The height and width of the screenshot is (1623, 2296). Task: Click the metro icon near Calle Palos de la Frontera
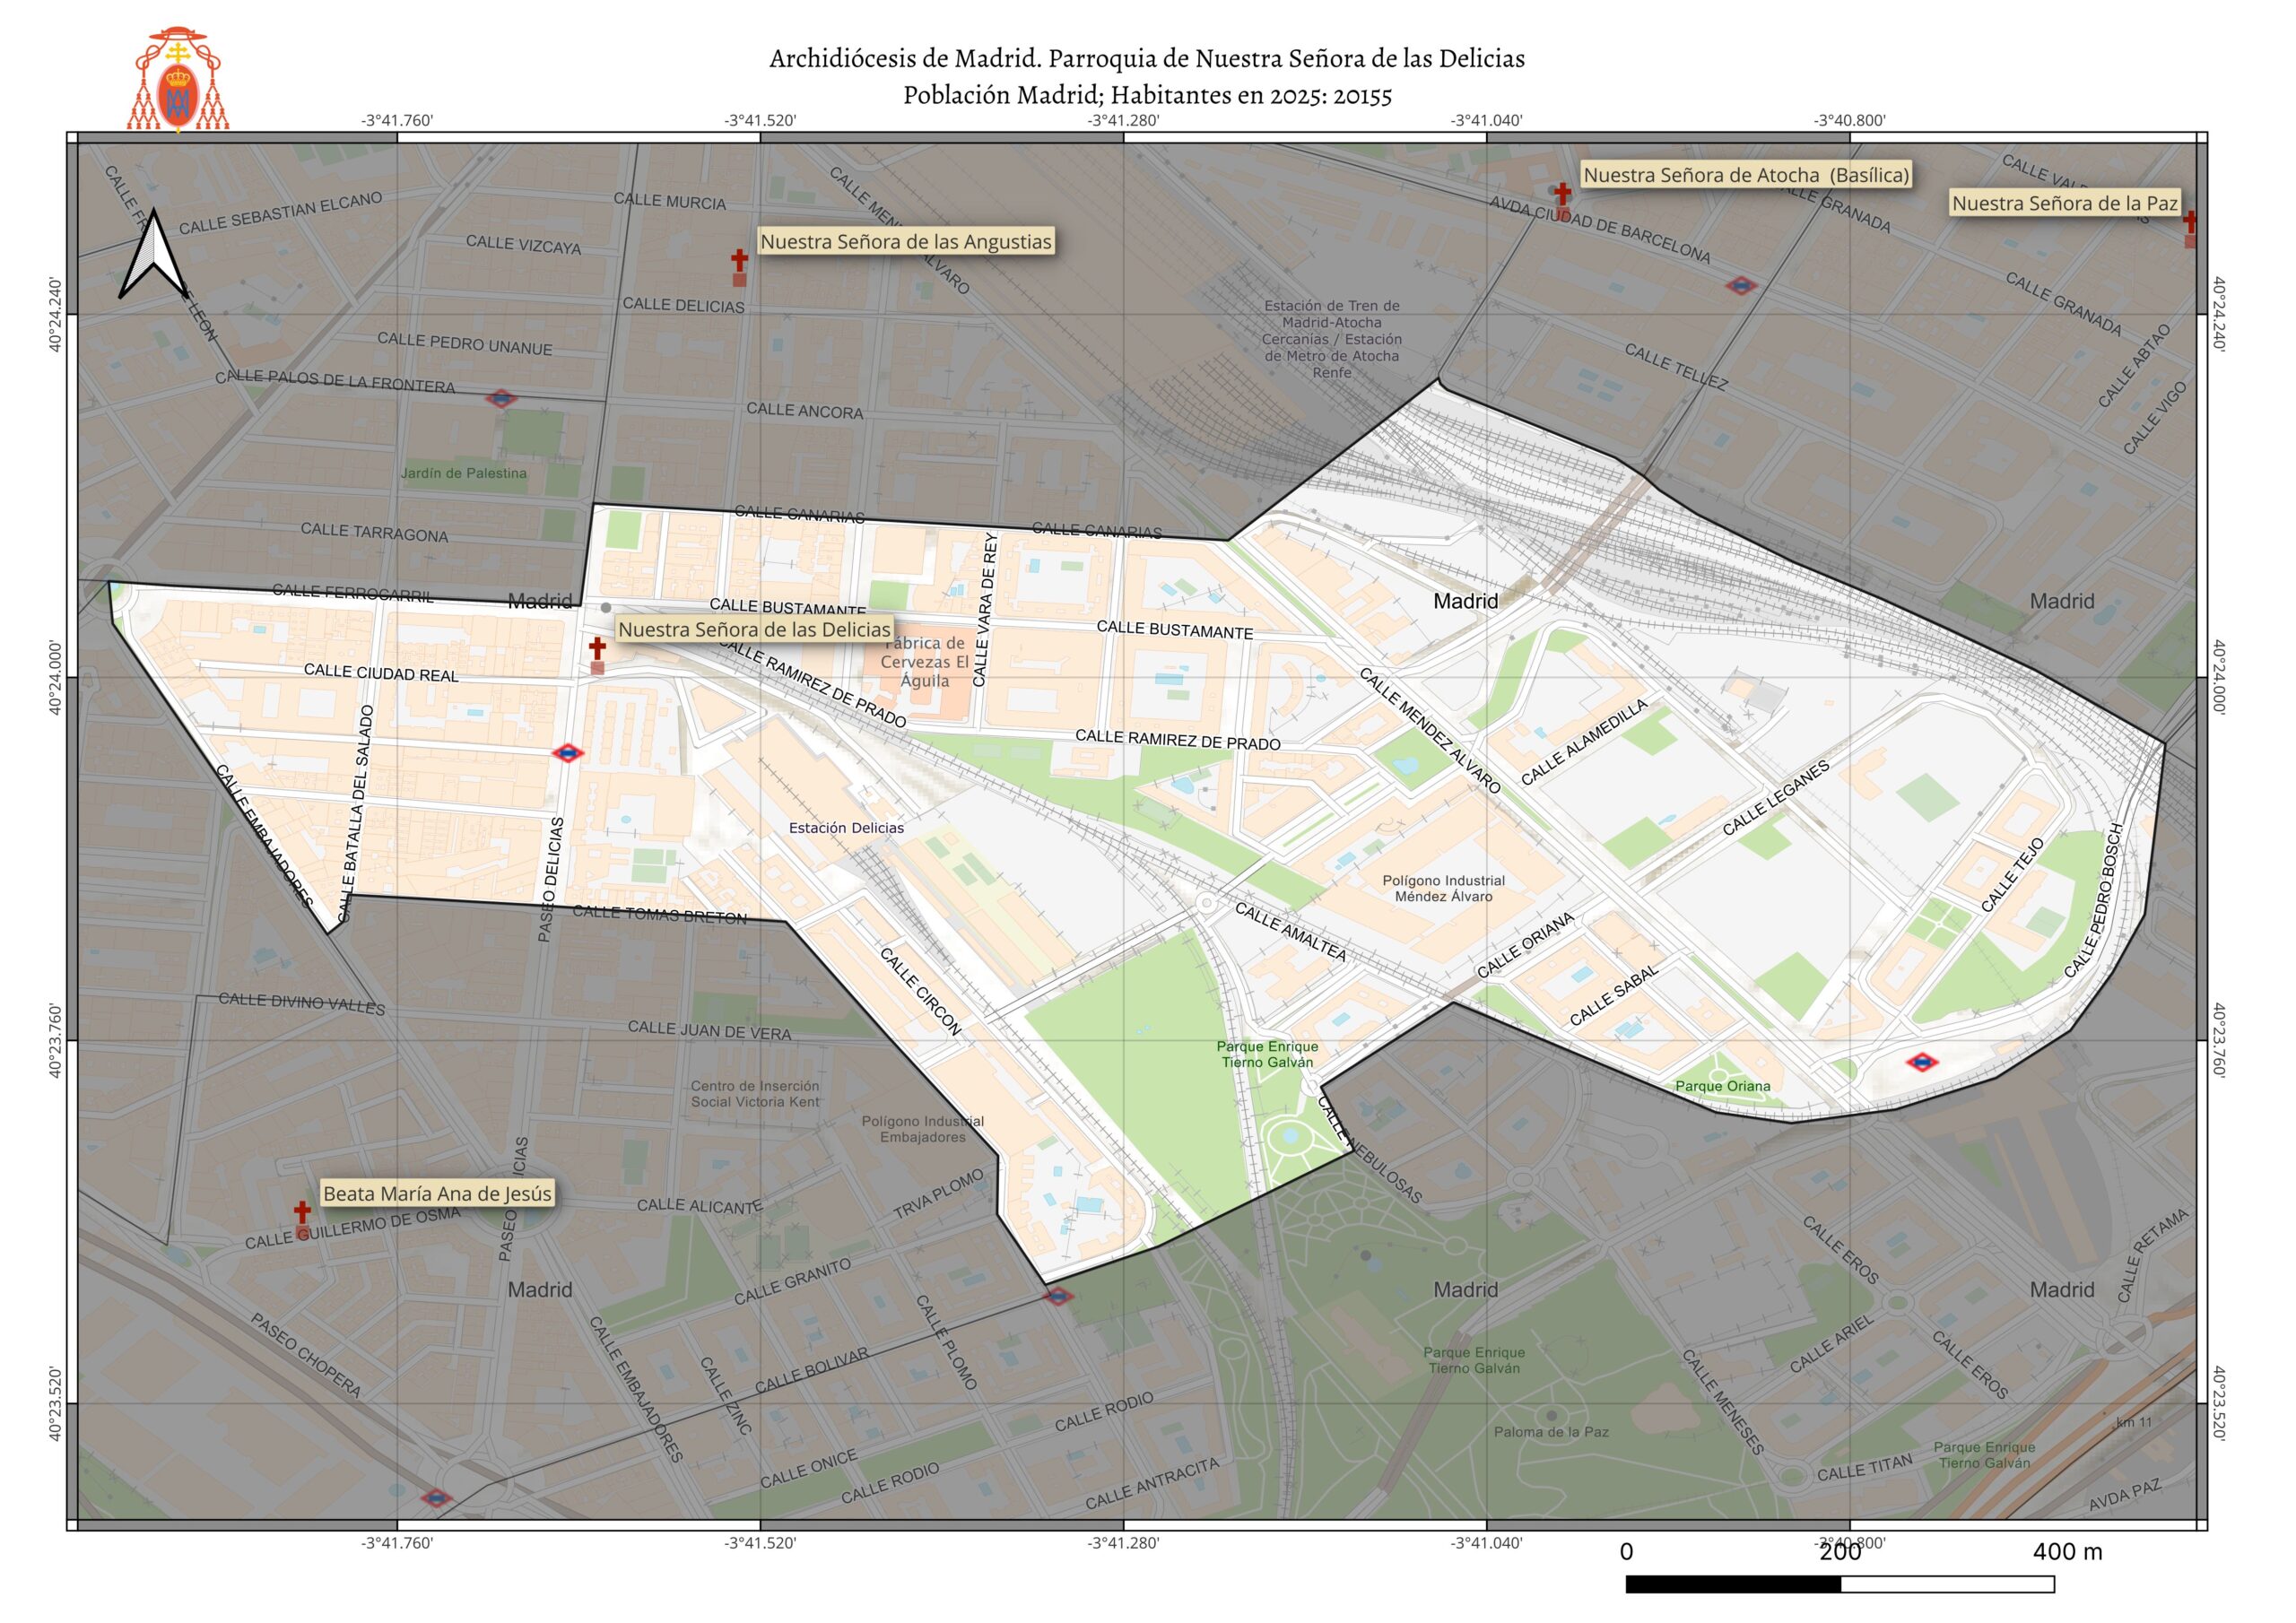(501, 399)
